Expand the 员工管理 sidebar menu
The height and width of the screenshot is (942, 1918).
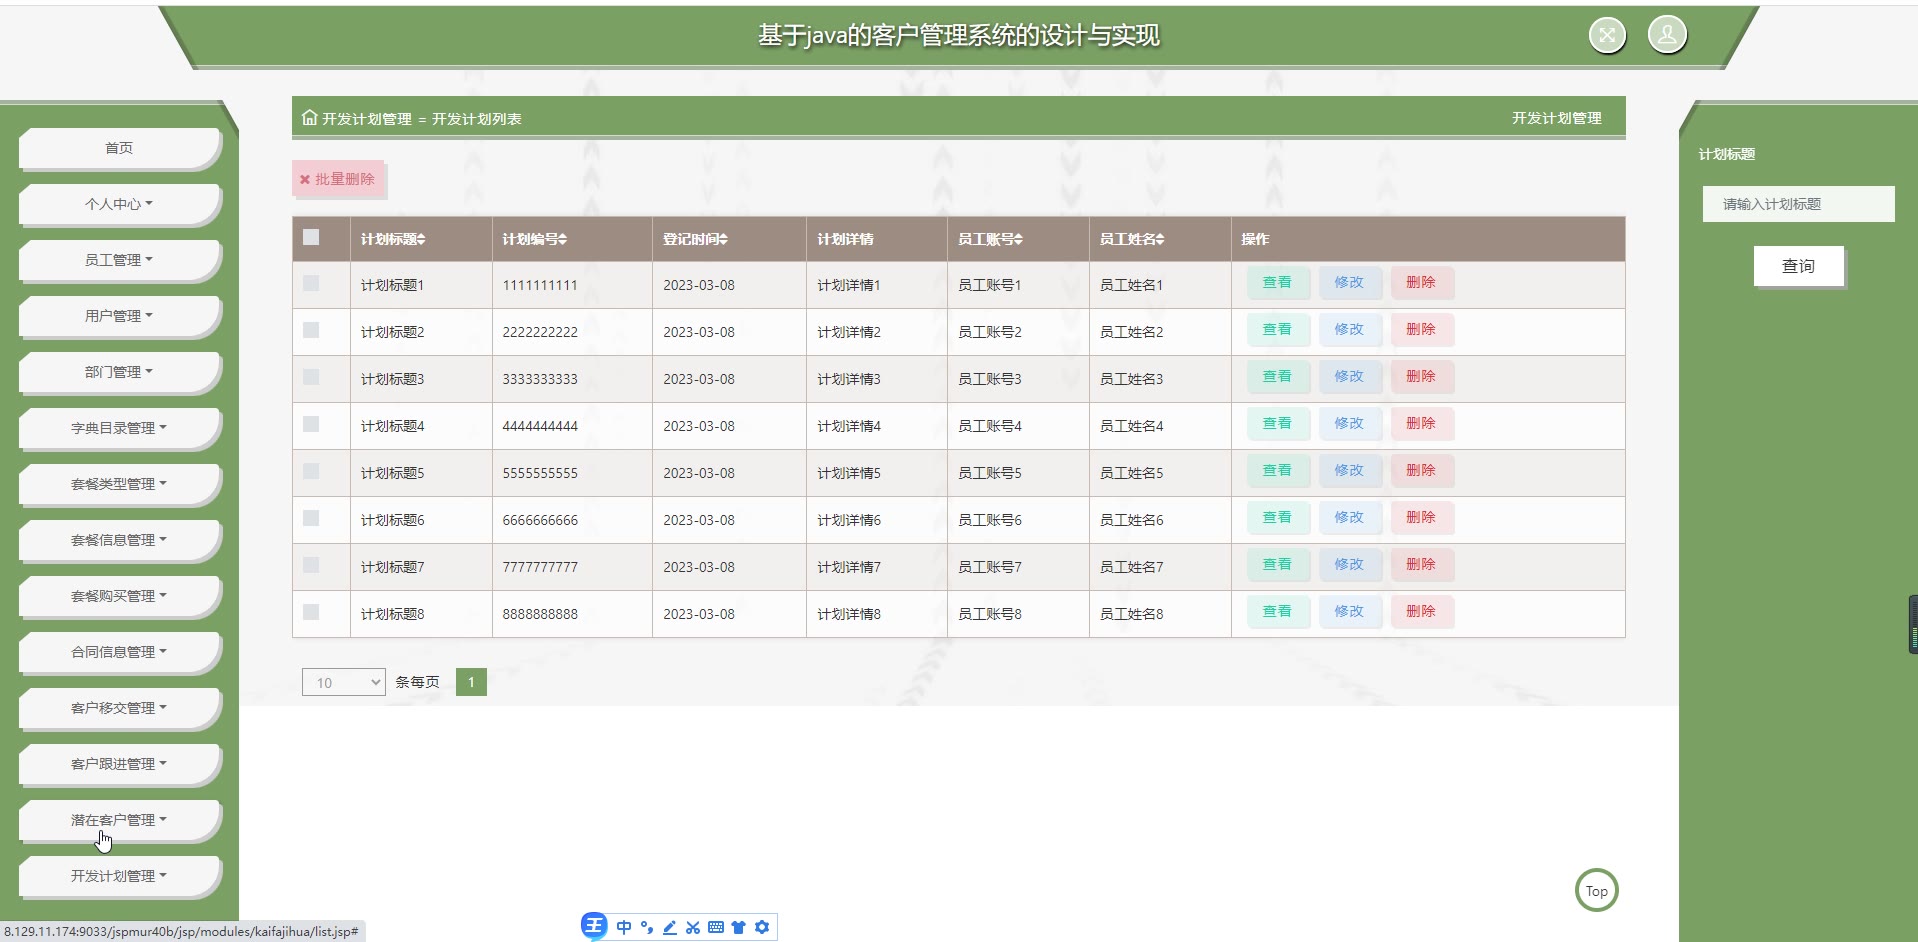[119, 260]
